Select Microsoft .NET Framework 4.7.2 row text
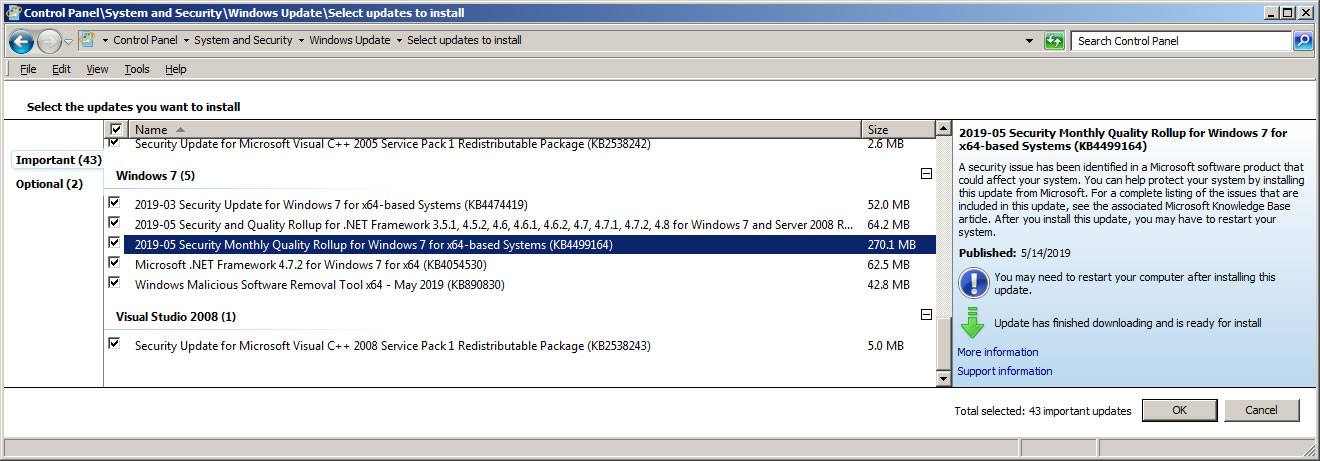Screen dimensions: 1320x461 311,265
